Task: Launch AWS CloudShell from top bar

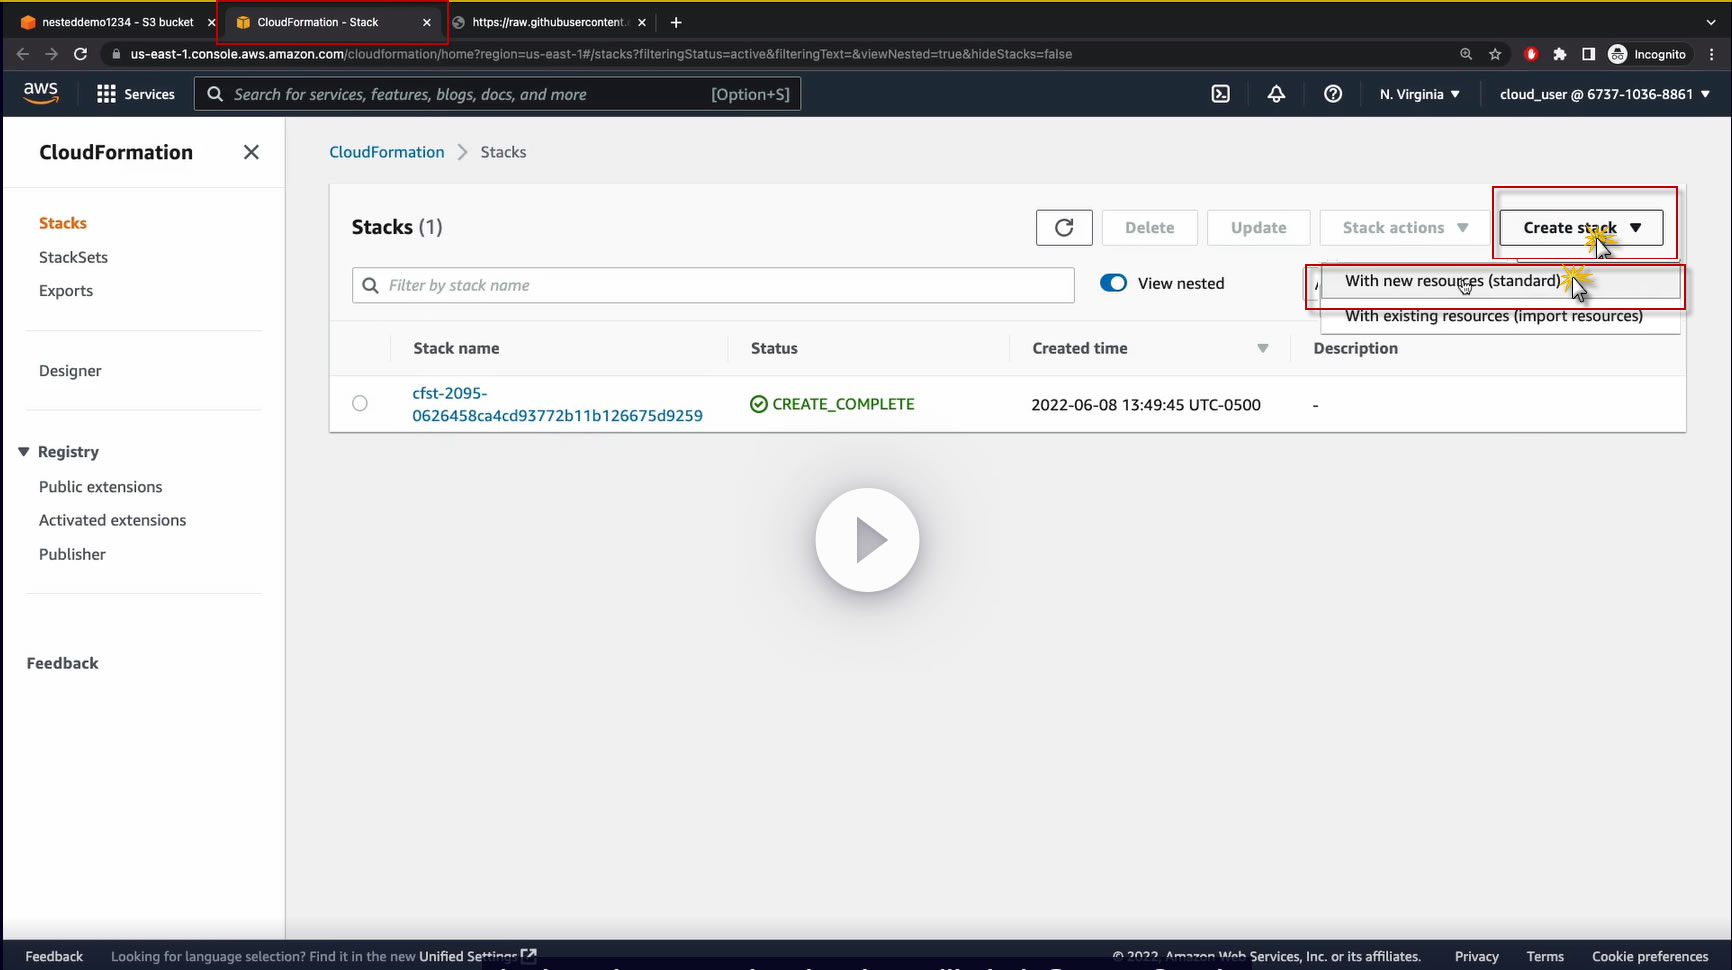Action: tap(1221, 94)
